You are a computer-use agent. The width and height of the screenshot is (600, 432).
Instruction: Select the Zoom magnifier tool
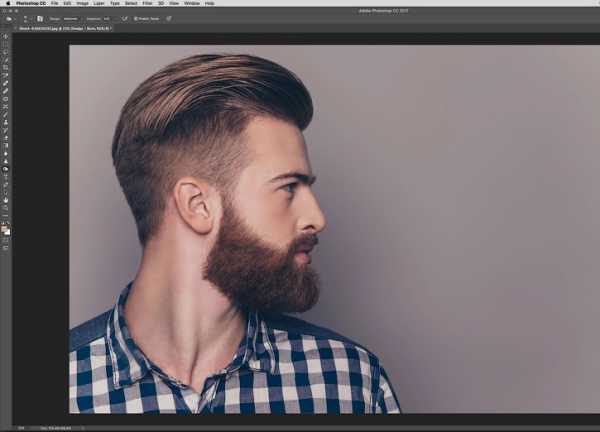5,207
